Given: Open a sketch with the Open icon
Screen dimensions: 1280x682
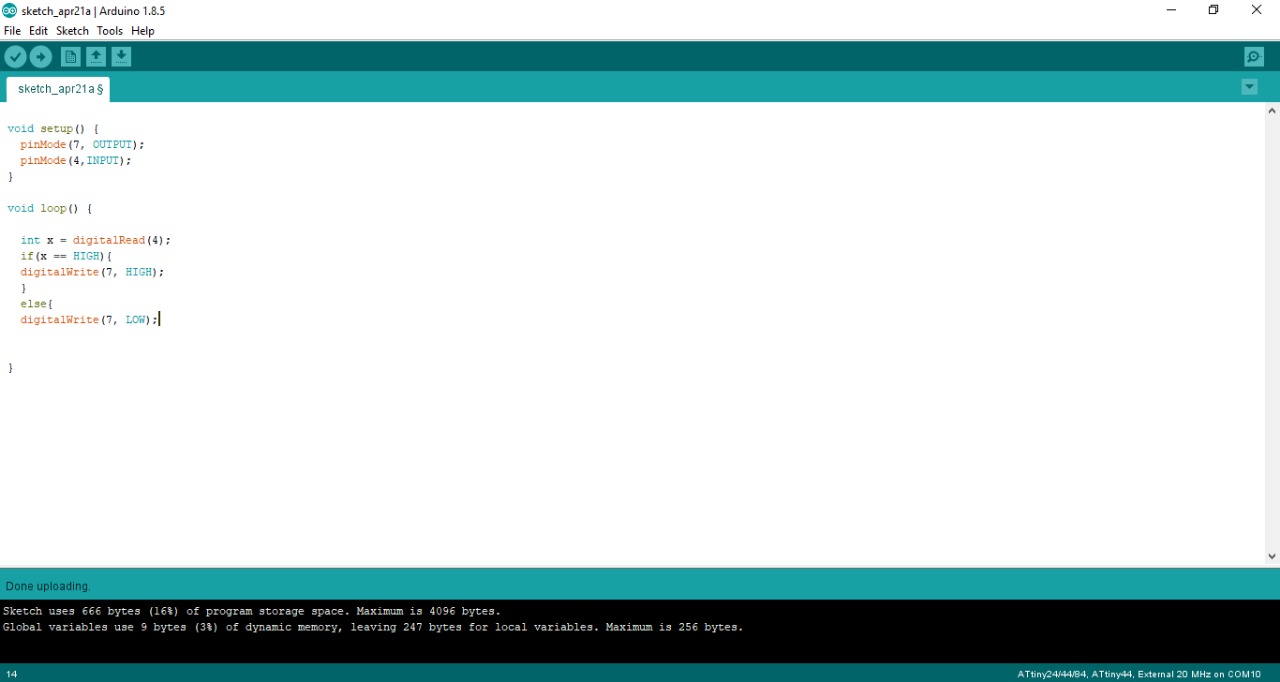Looking at the screenshot, I should click(x=96, y=57).
